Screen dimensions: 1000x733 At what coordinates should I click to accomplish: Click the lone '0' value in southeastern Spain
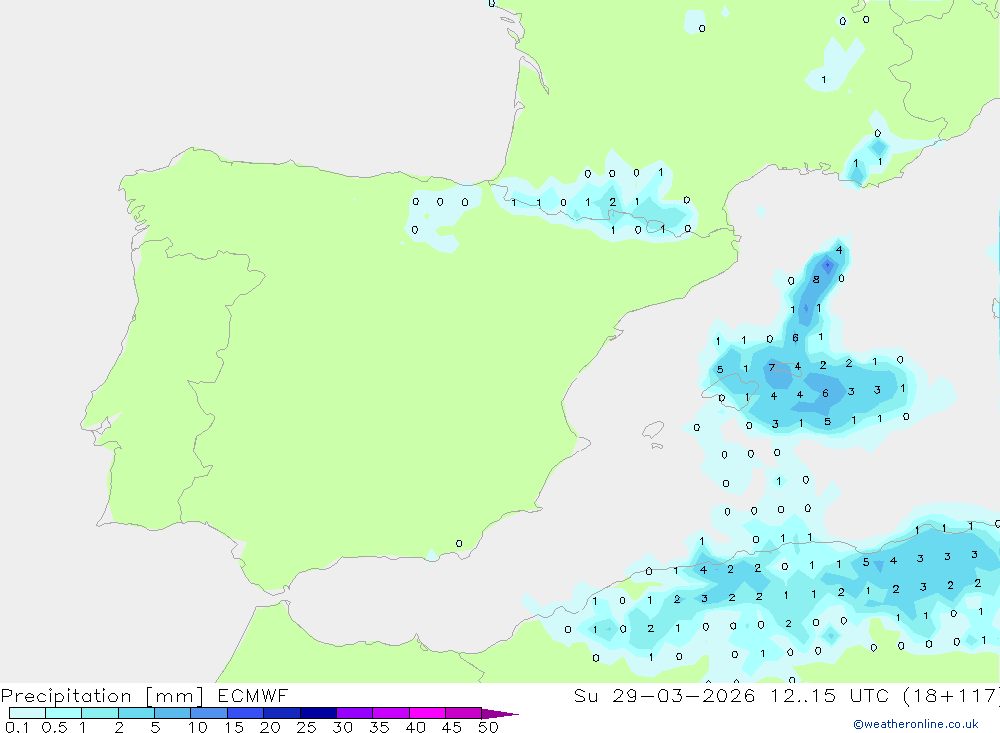(x=459, y=544)
